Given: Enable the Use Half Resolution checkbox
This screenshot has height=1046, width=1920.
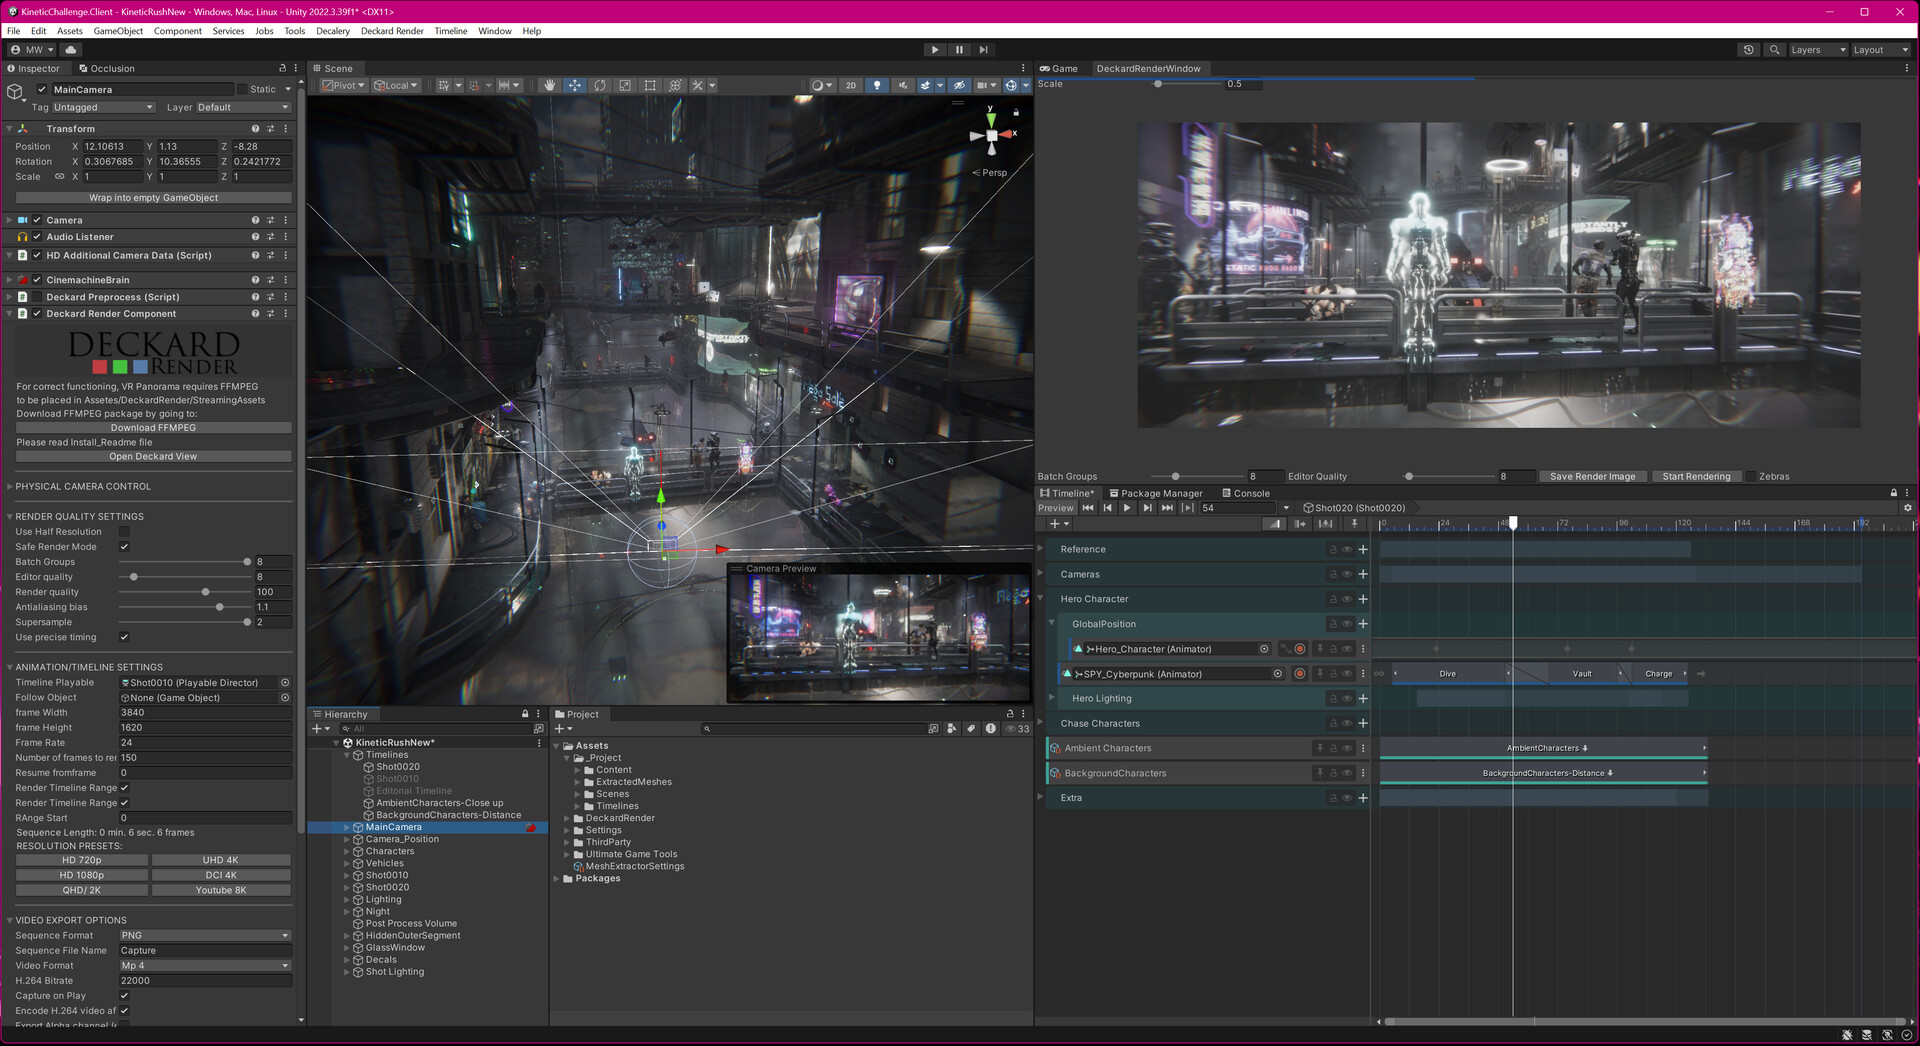Looking at the screenshot, I should coord(124,532).
